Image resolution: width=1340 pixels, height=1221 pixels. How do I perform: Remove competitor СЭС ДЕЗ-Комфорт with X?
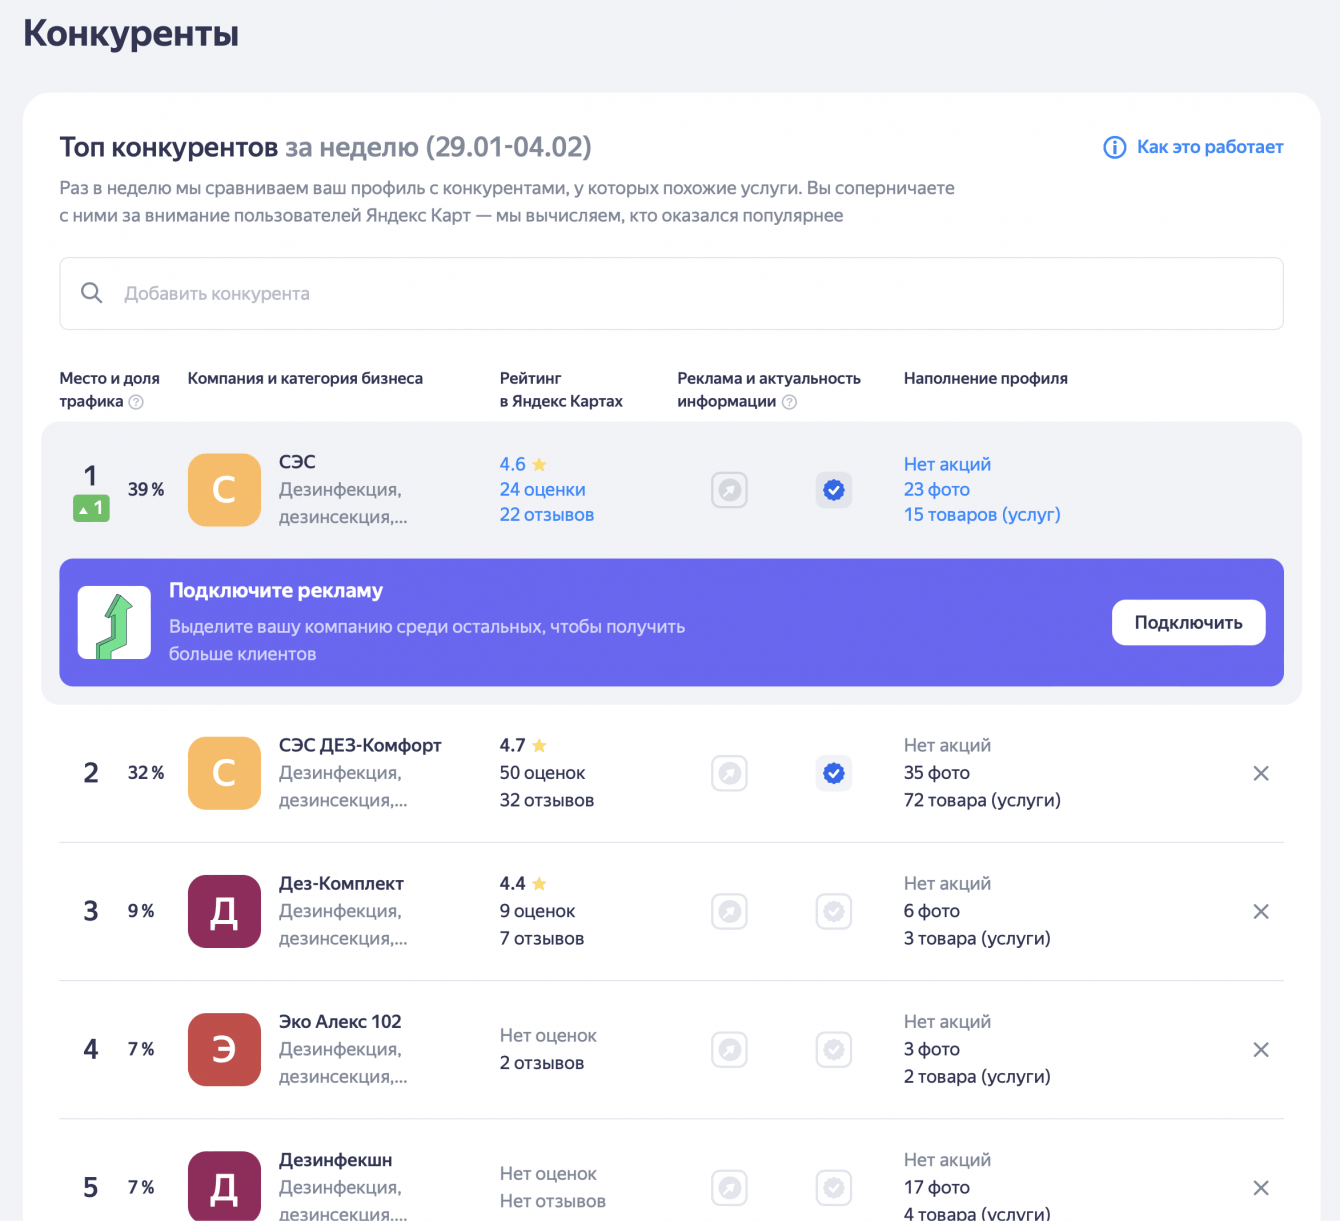tap(1261, 773)
